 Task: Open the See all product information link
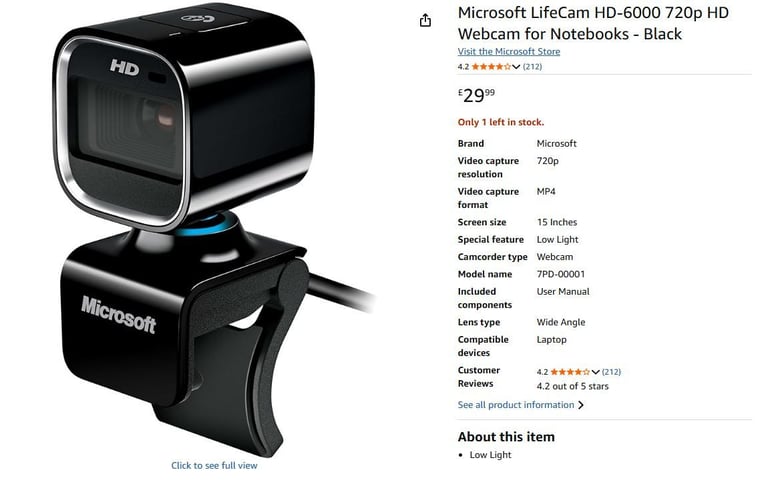[x=516, y=405]
